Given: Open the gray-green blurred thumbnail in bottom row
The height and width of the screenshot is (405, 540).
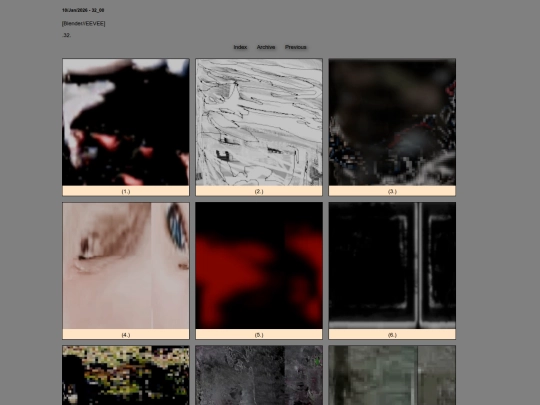Looking at the screenshot, I should click(x=392, y=375).
